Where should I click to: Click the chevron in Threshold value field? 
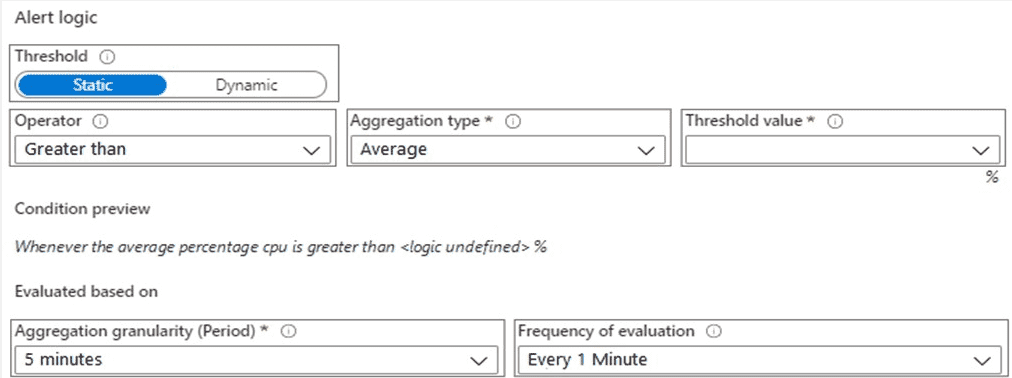pos(981,150)
